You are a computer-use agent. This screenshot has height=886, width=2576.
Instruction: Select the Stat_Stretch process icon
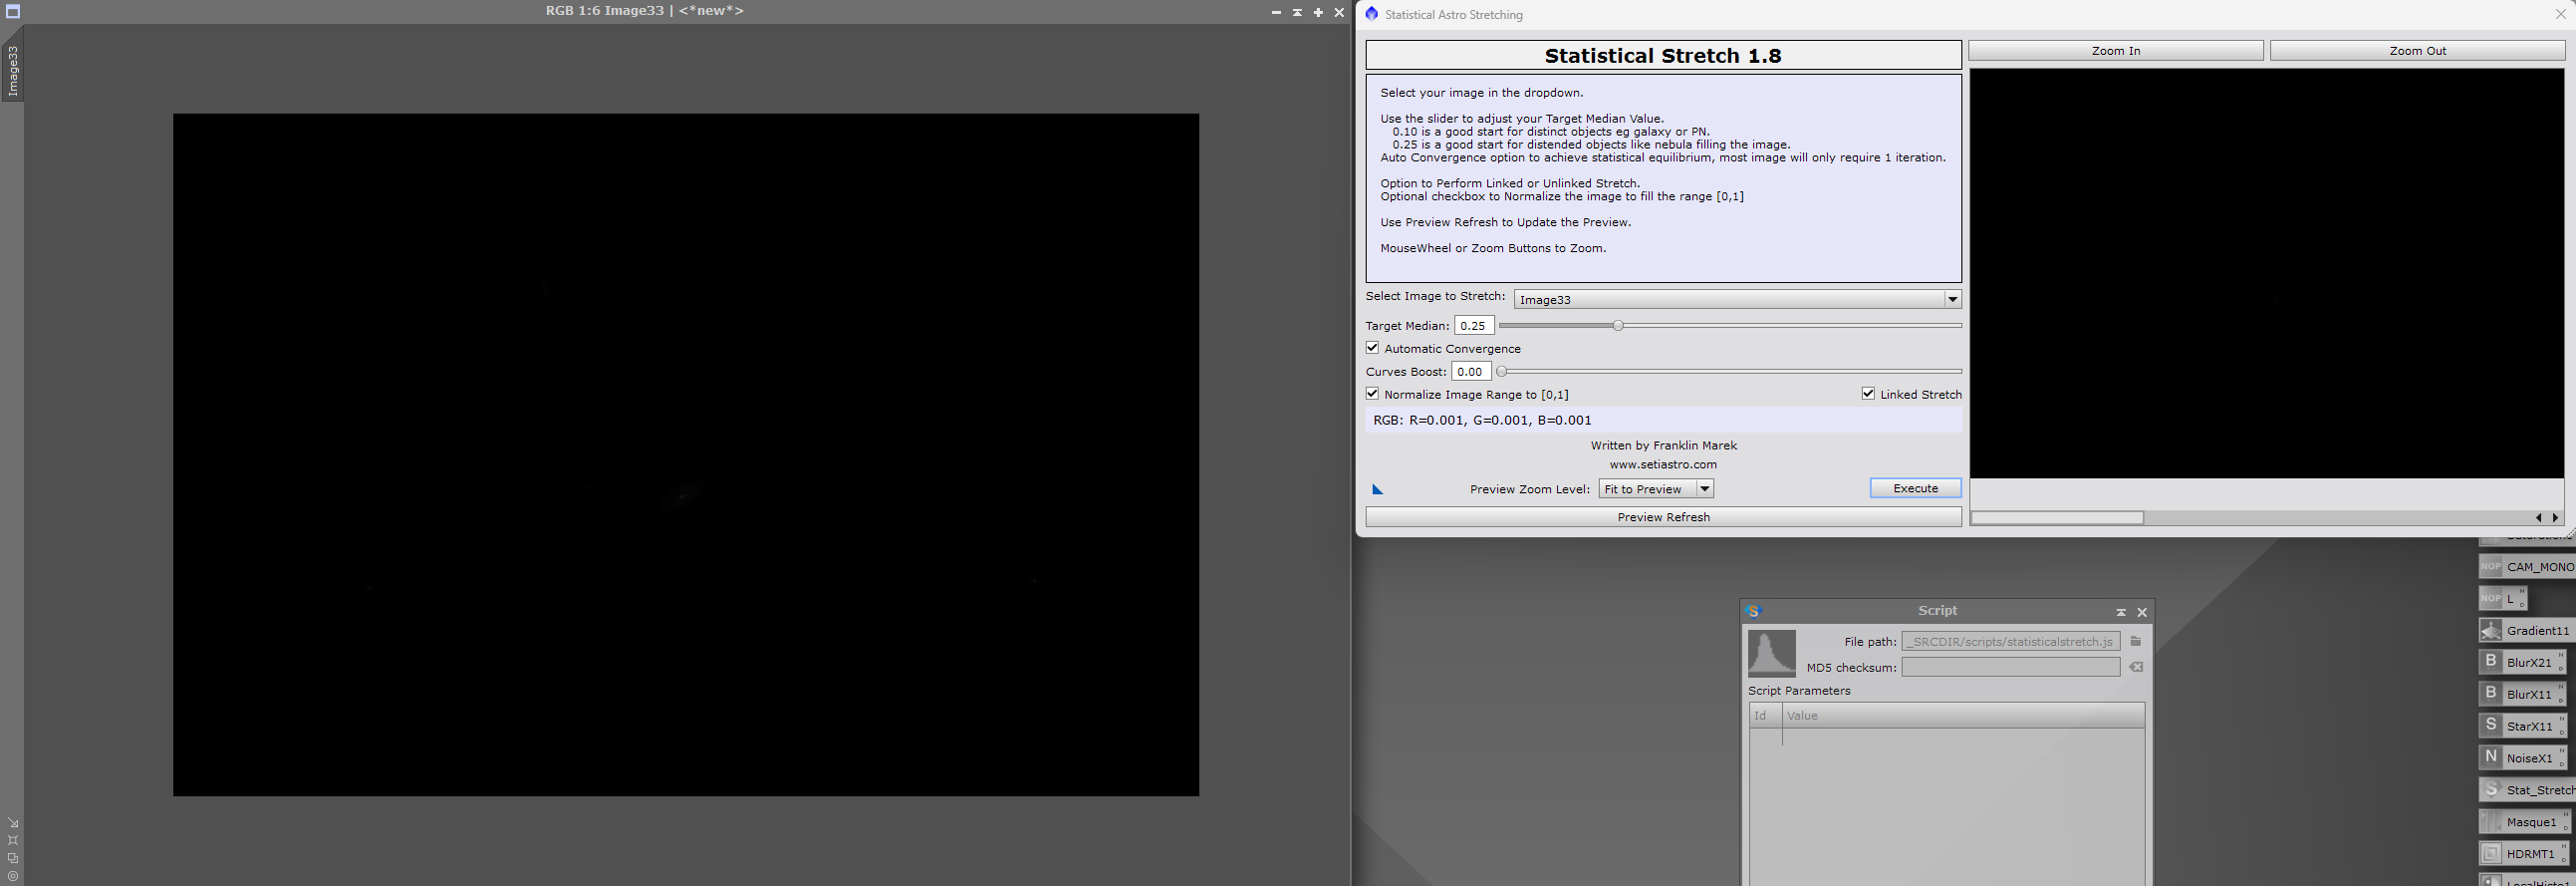click(x=2526, y=790)
